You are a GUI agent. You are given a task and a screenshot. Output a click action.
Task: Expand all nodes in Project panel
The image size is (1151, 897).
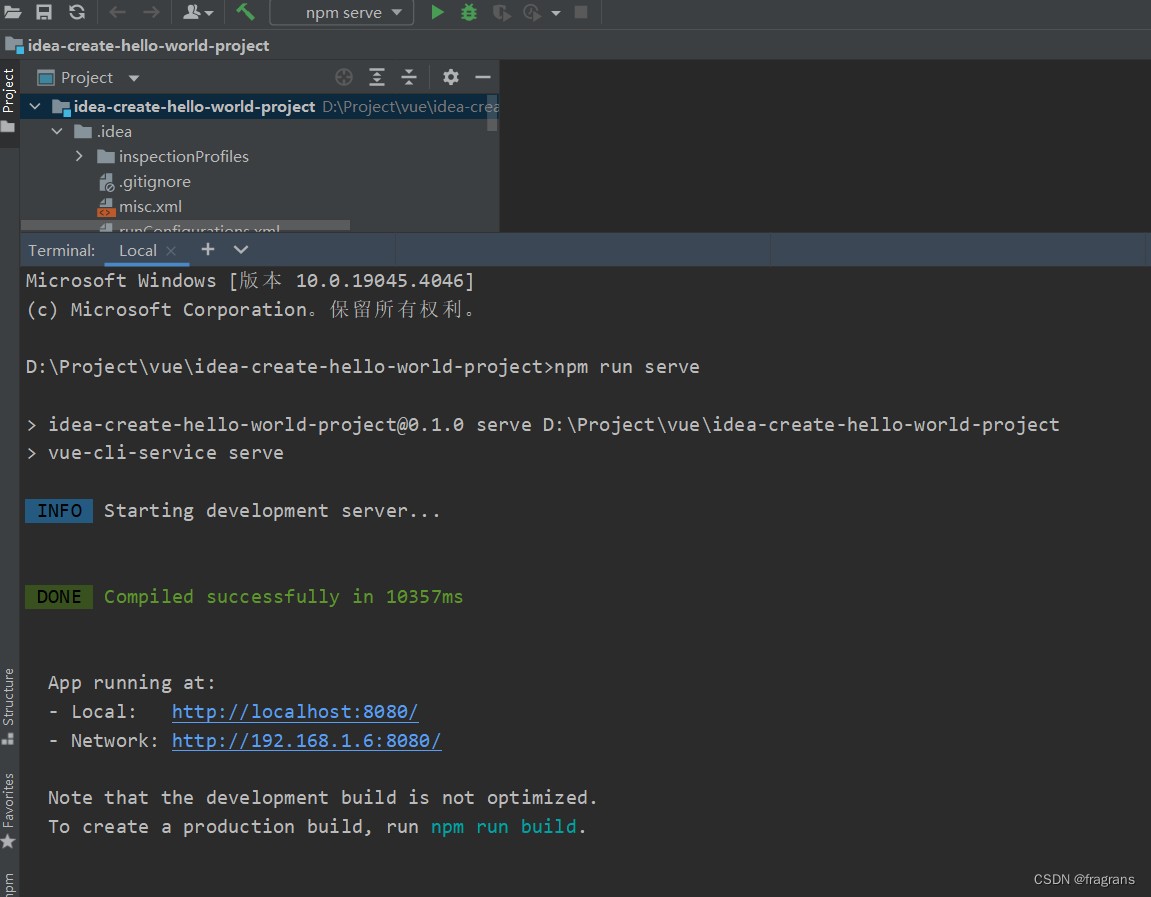(x=377, y=77)
